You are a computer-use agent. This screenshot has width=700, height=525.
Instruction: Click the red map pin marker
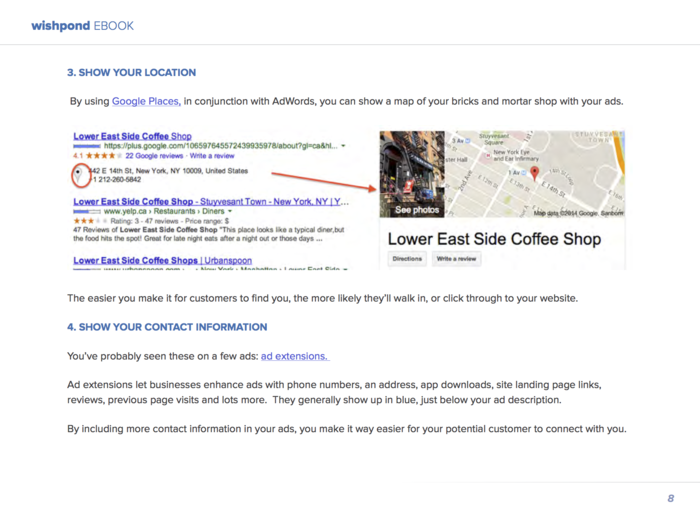[x=534, y=174]
